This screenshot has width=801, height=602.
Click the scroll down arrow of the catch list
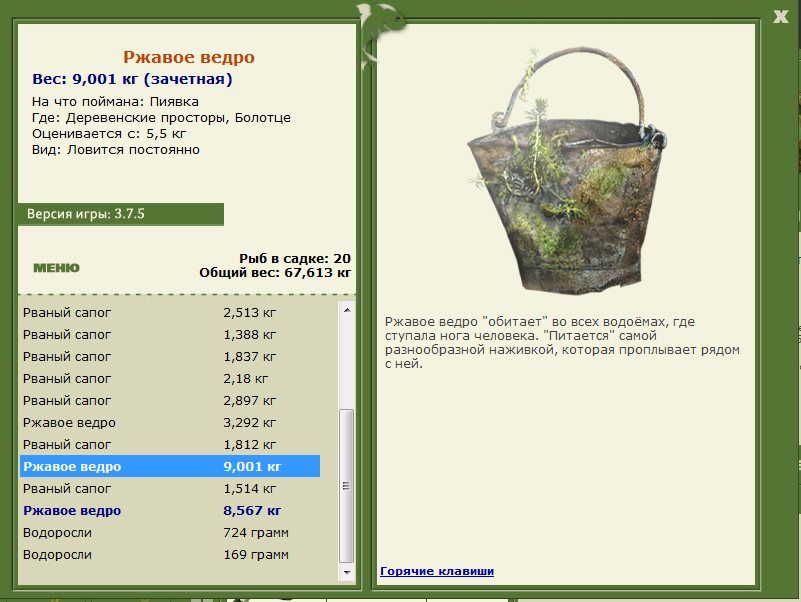tap(347, 572)
